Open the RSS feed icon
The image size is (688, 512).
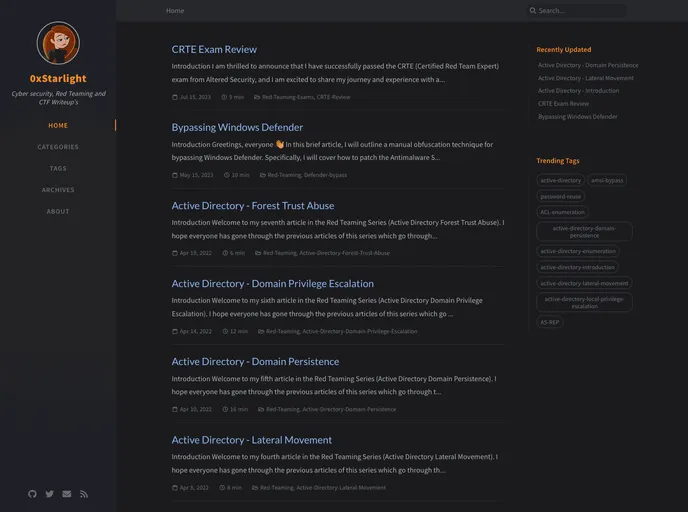click(x=84, y=494)
